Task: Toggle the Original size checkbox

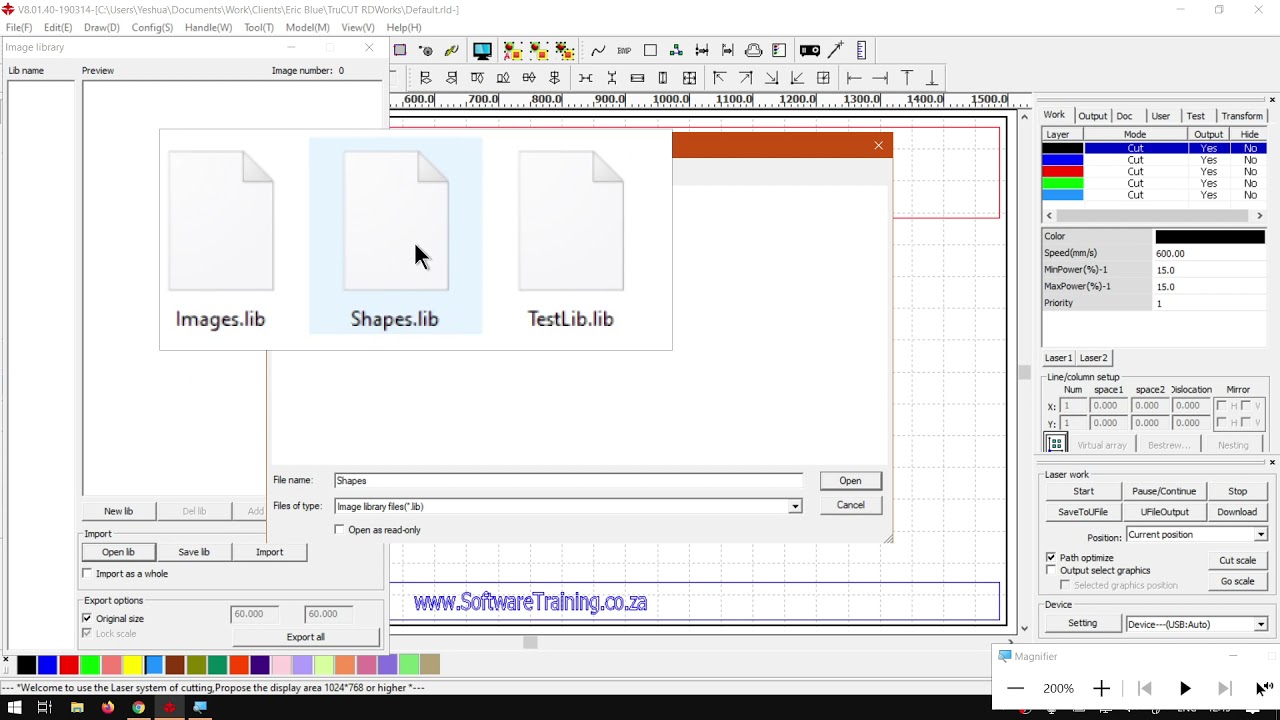Action: [x=87, y=619]
